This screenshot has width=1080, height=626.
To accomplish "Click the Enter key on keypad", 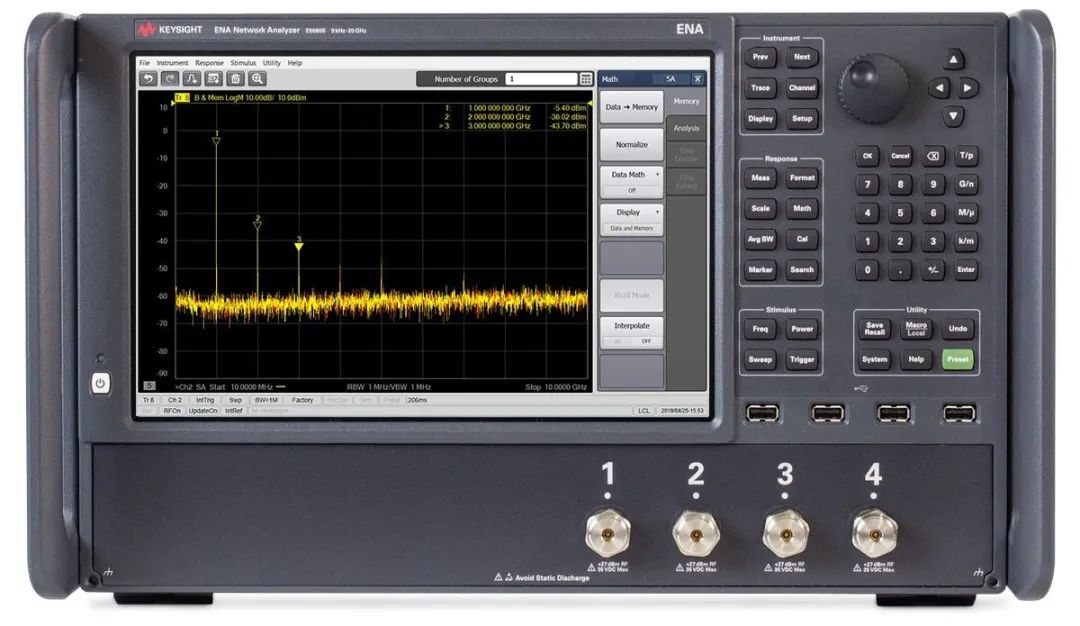I will coord(966,270).
